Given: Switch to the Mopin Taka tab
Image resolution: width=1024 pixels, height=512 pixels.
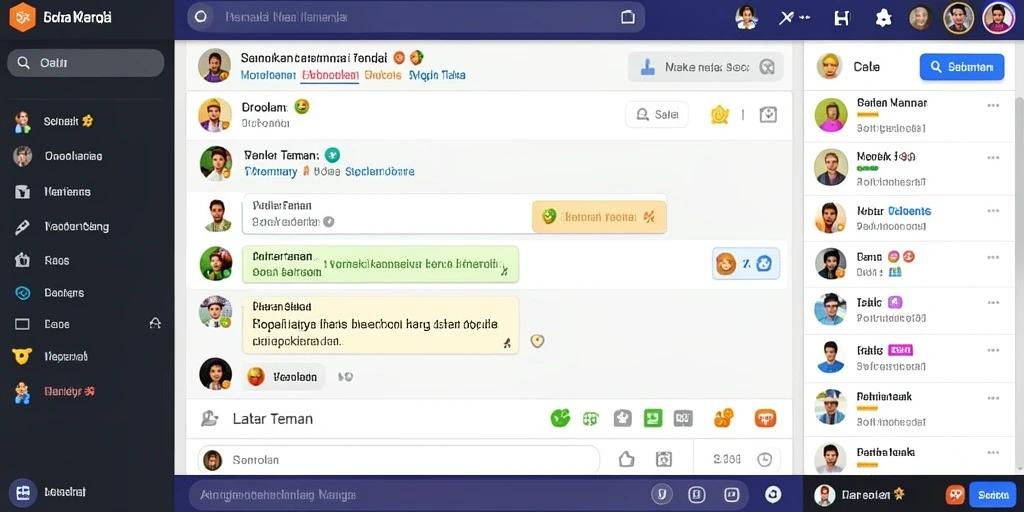Looking at the screenshot, I should pos(437,75).
